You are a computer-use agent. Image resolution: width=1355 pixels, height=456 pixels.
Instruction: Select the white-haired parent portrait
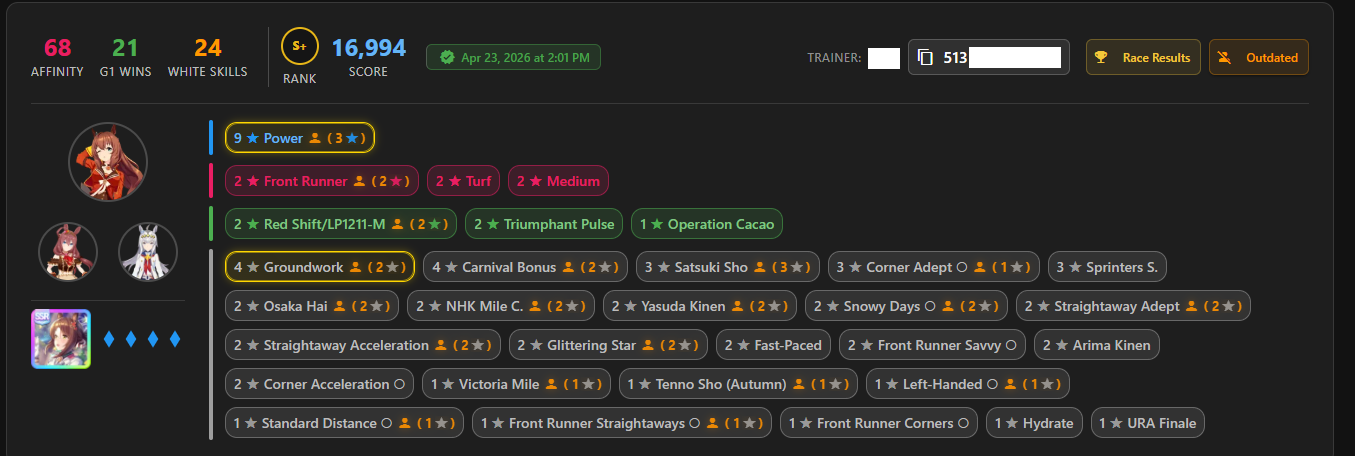[x=148, y=252]
